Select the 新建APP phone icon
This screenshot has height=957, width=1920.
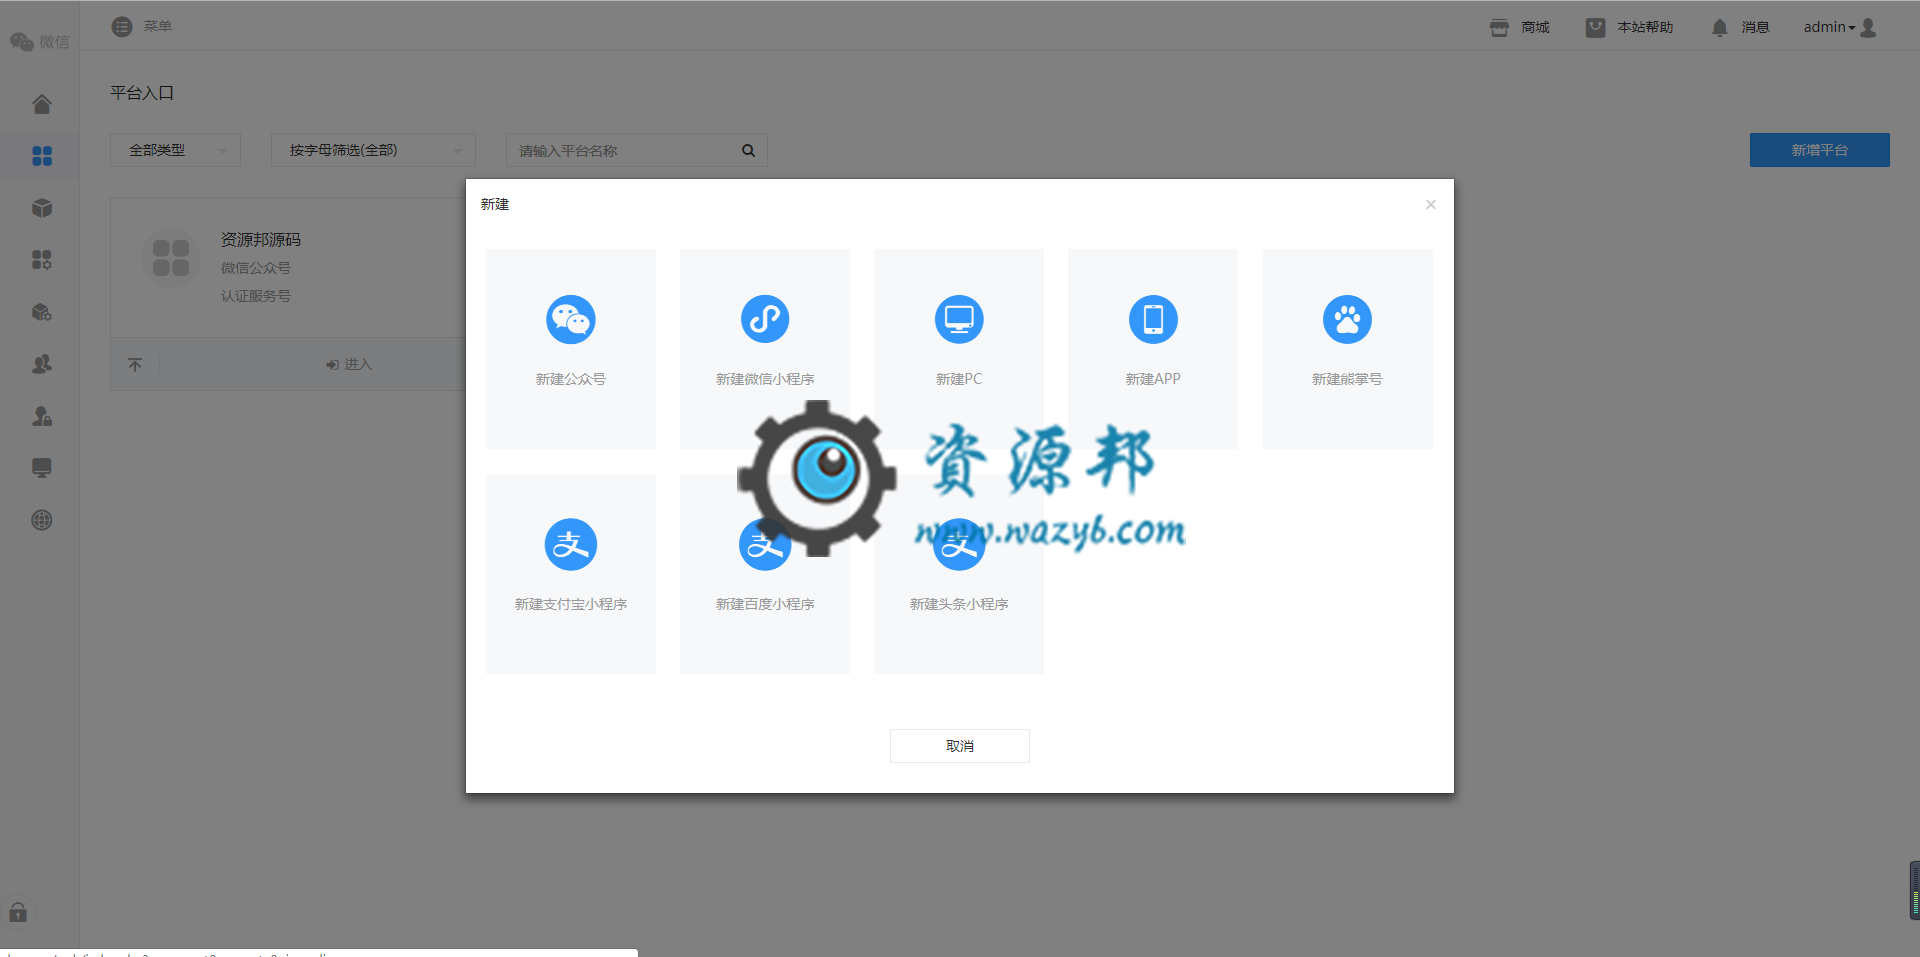click(x=1153, y=320)
